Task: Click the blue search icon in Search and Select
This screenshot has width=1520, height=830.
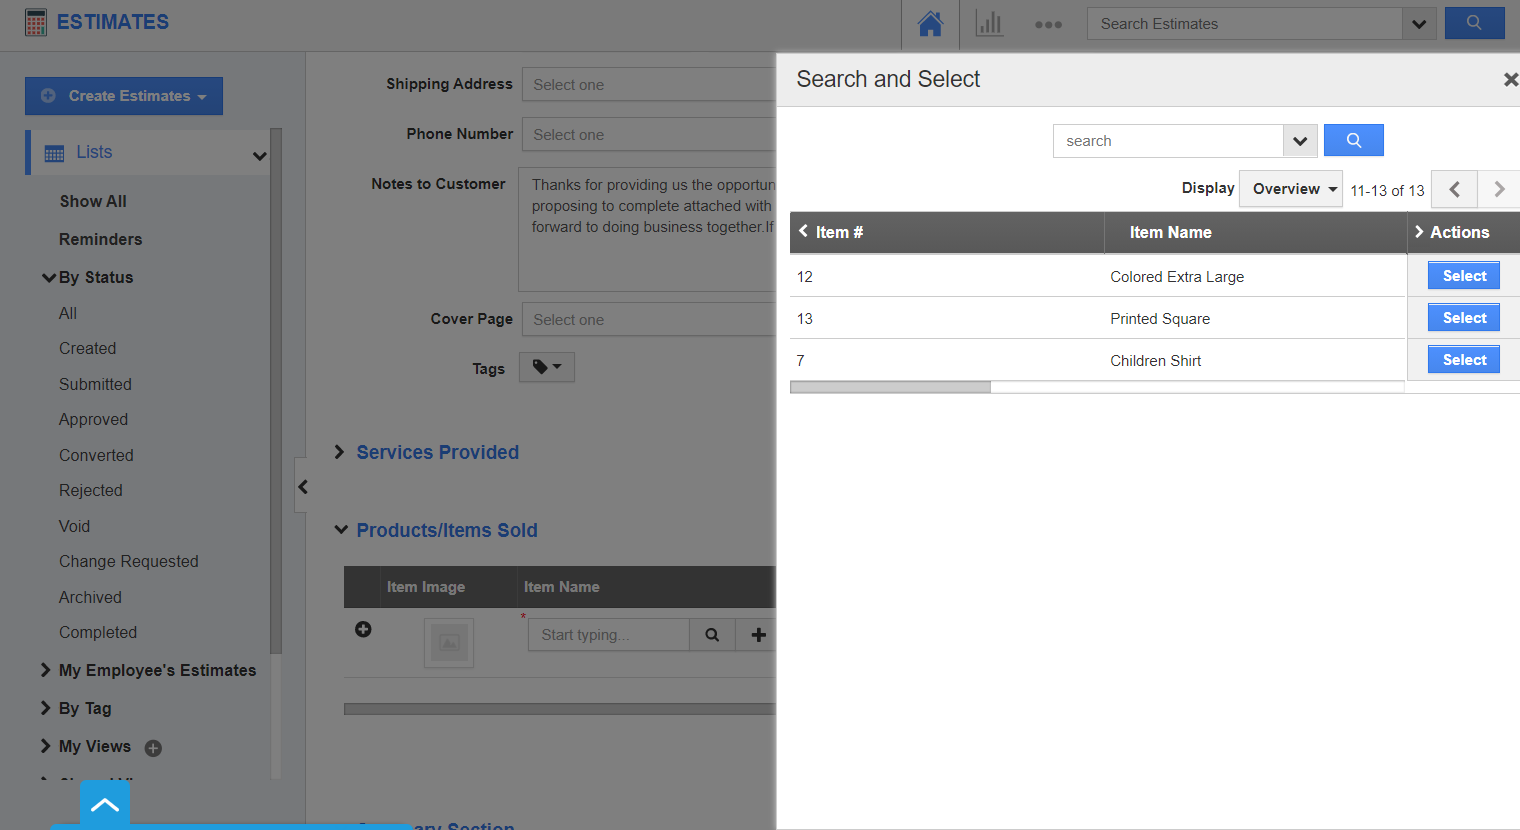Action: (x=1353, y=140)
